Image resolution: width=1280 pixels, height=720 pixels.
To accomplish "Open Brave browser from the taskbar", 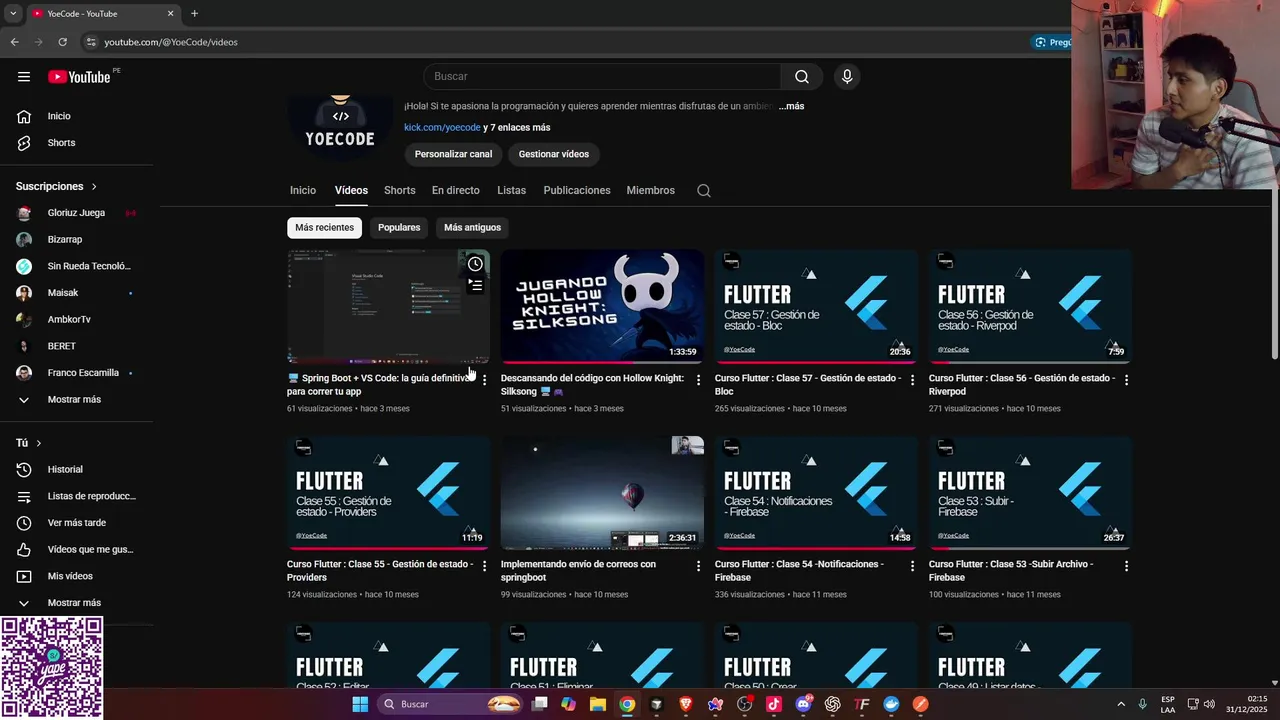I will 686,704.
